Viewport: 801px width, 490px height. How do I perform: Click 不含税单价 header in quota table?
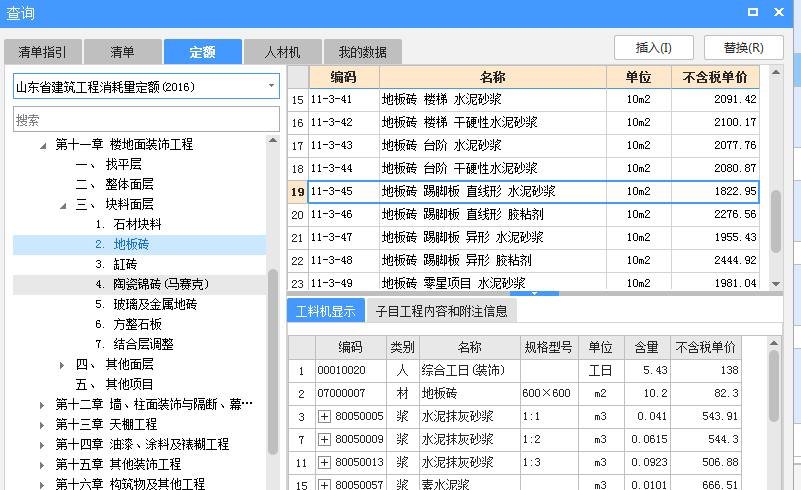[x=715, y=77]
